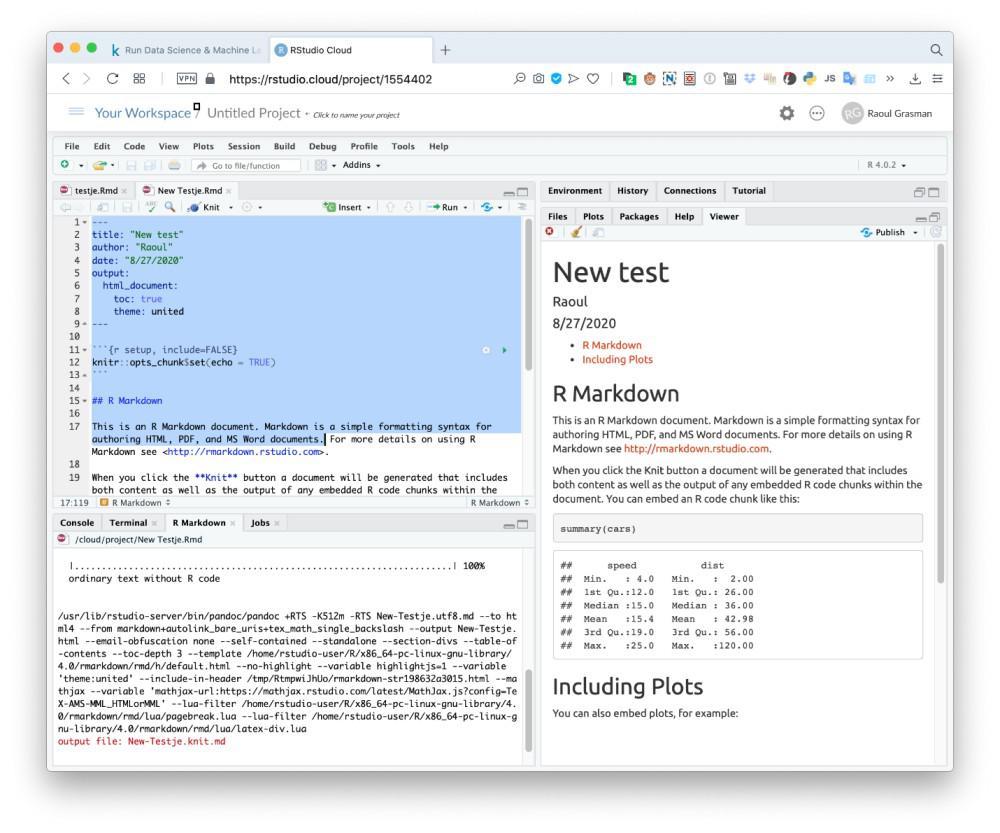Collapse the setup chunk fold on line 11

85,350
